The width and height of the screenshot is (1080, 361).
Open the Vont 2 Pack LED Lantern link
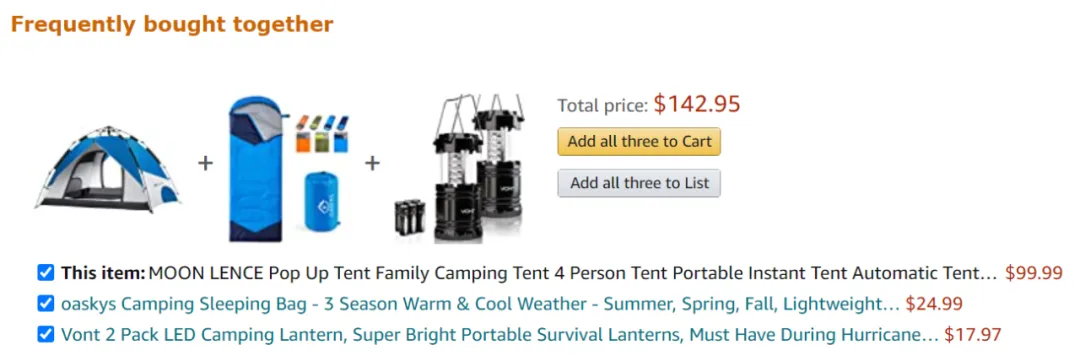[x=500, y=335]
